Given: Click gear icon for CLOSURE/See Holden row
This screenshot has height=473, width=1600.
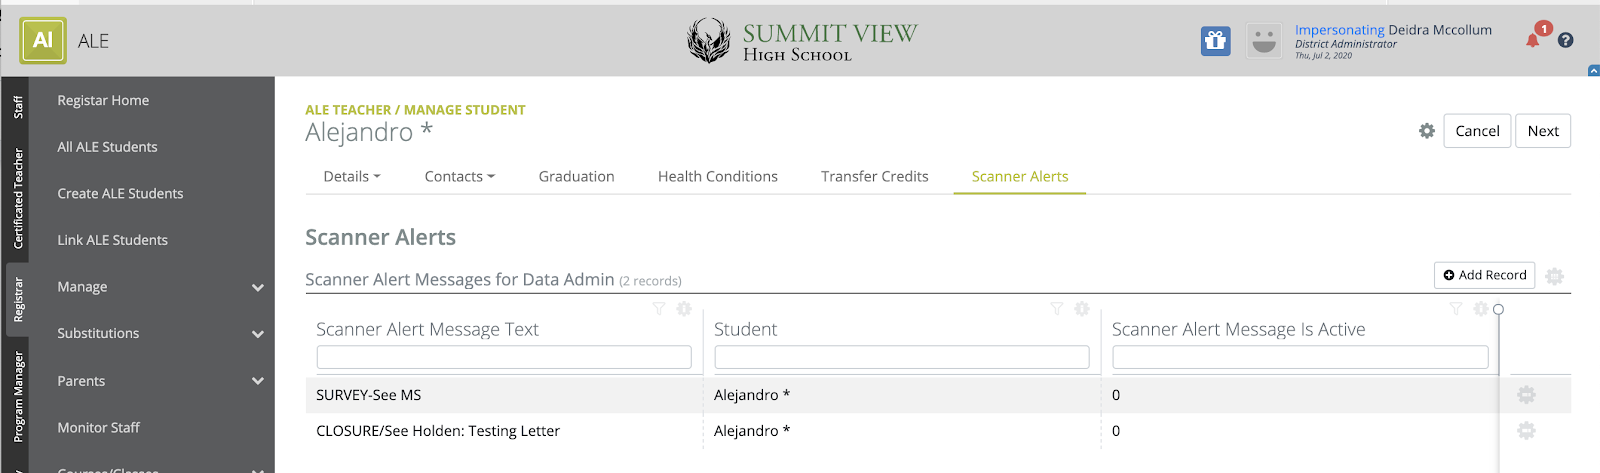Looking at the screenshot, I should (1526, 431).
